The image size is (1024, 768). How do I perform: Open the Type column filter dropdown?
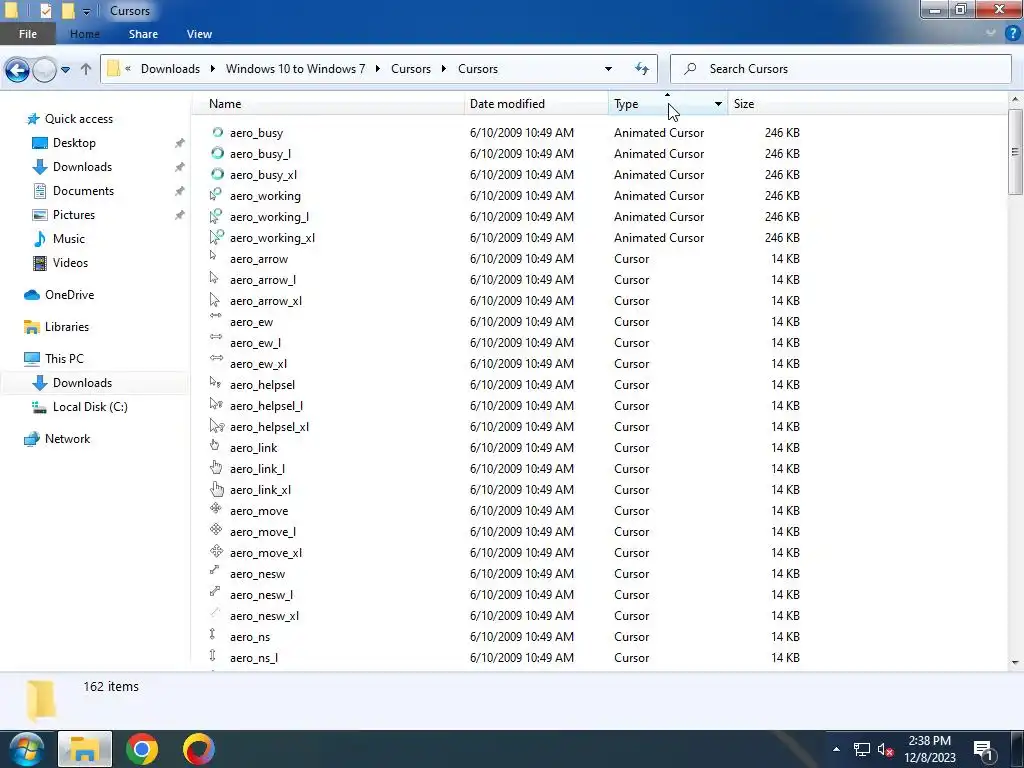point(718,104)
